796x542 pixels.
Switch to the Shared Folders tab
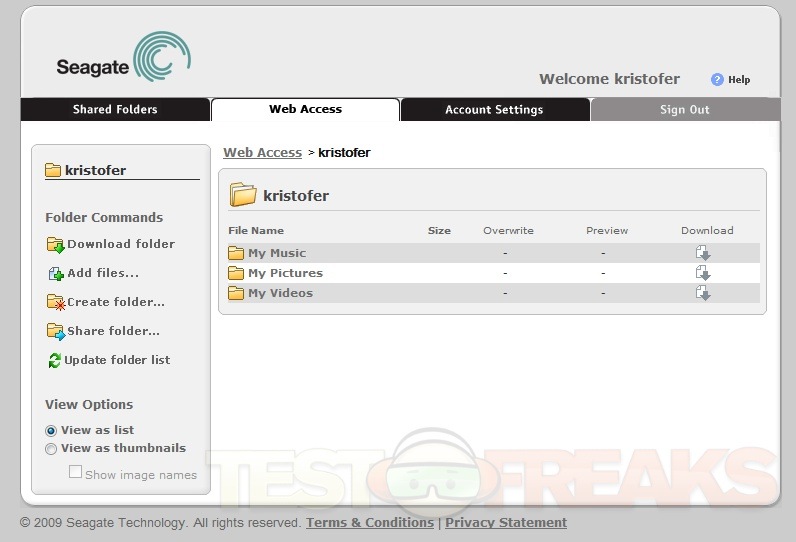(115, 110)
